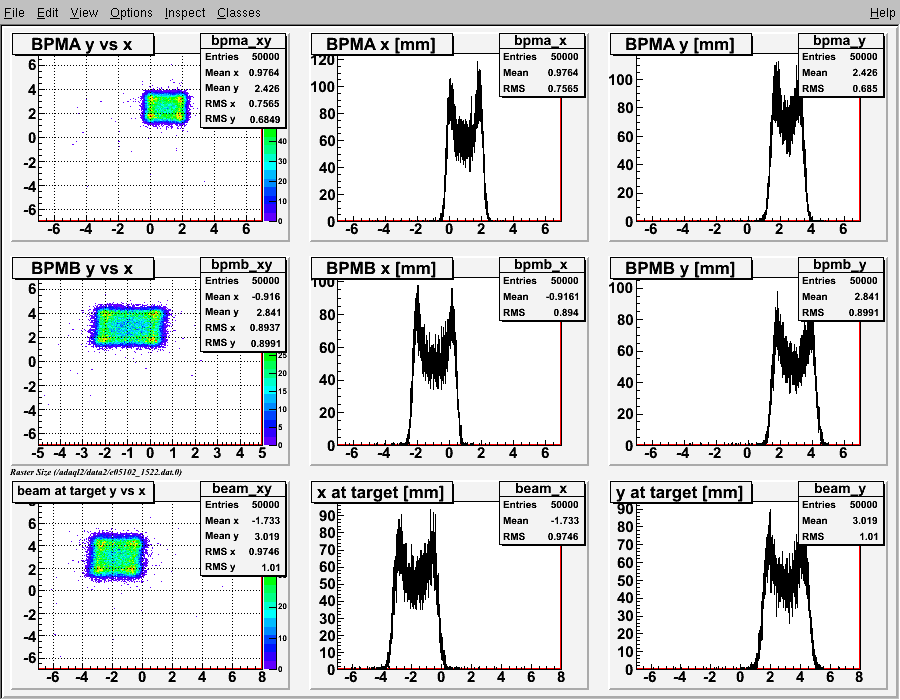Click 'Entries 50000' in beam_y stats
This screenshot has height=700, width=900.
[840, 504]
